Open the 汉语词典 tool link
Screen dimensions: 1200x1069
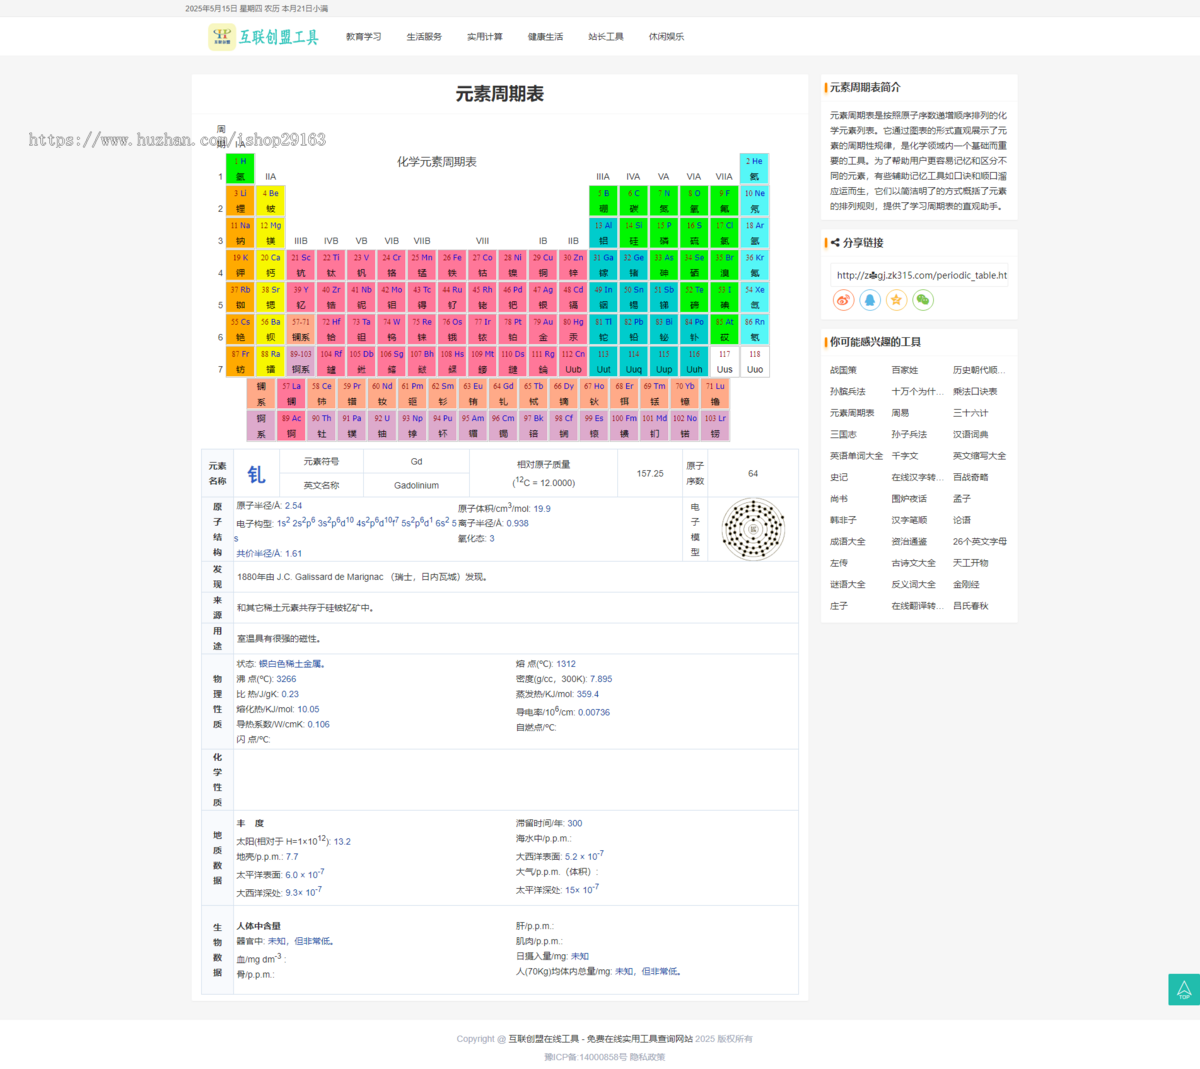971,435
